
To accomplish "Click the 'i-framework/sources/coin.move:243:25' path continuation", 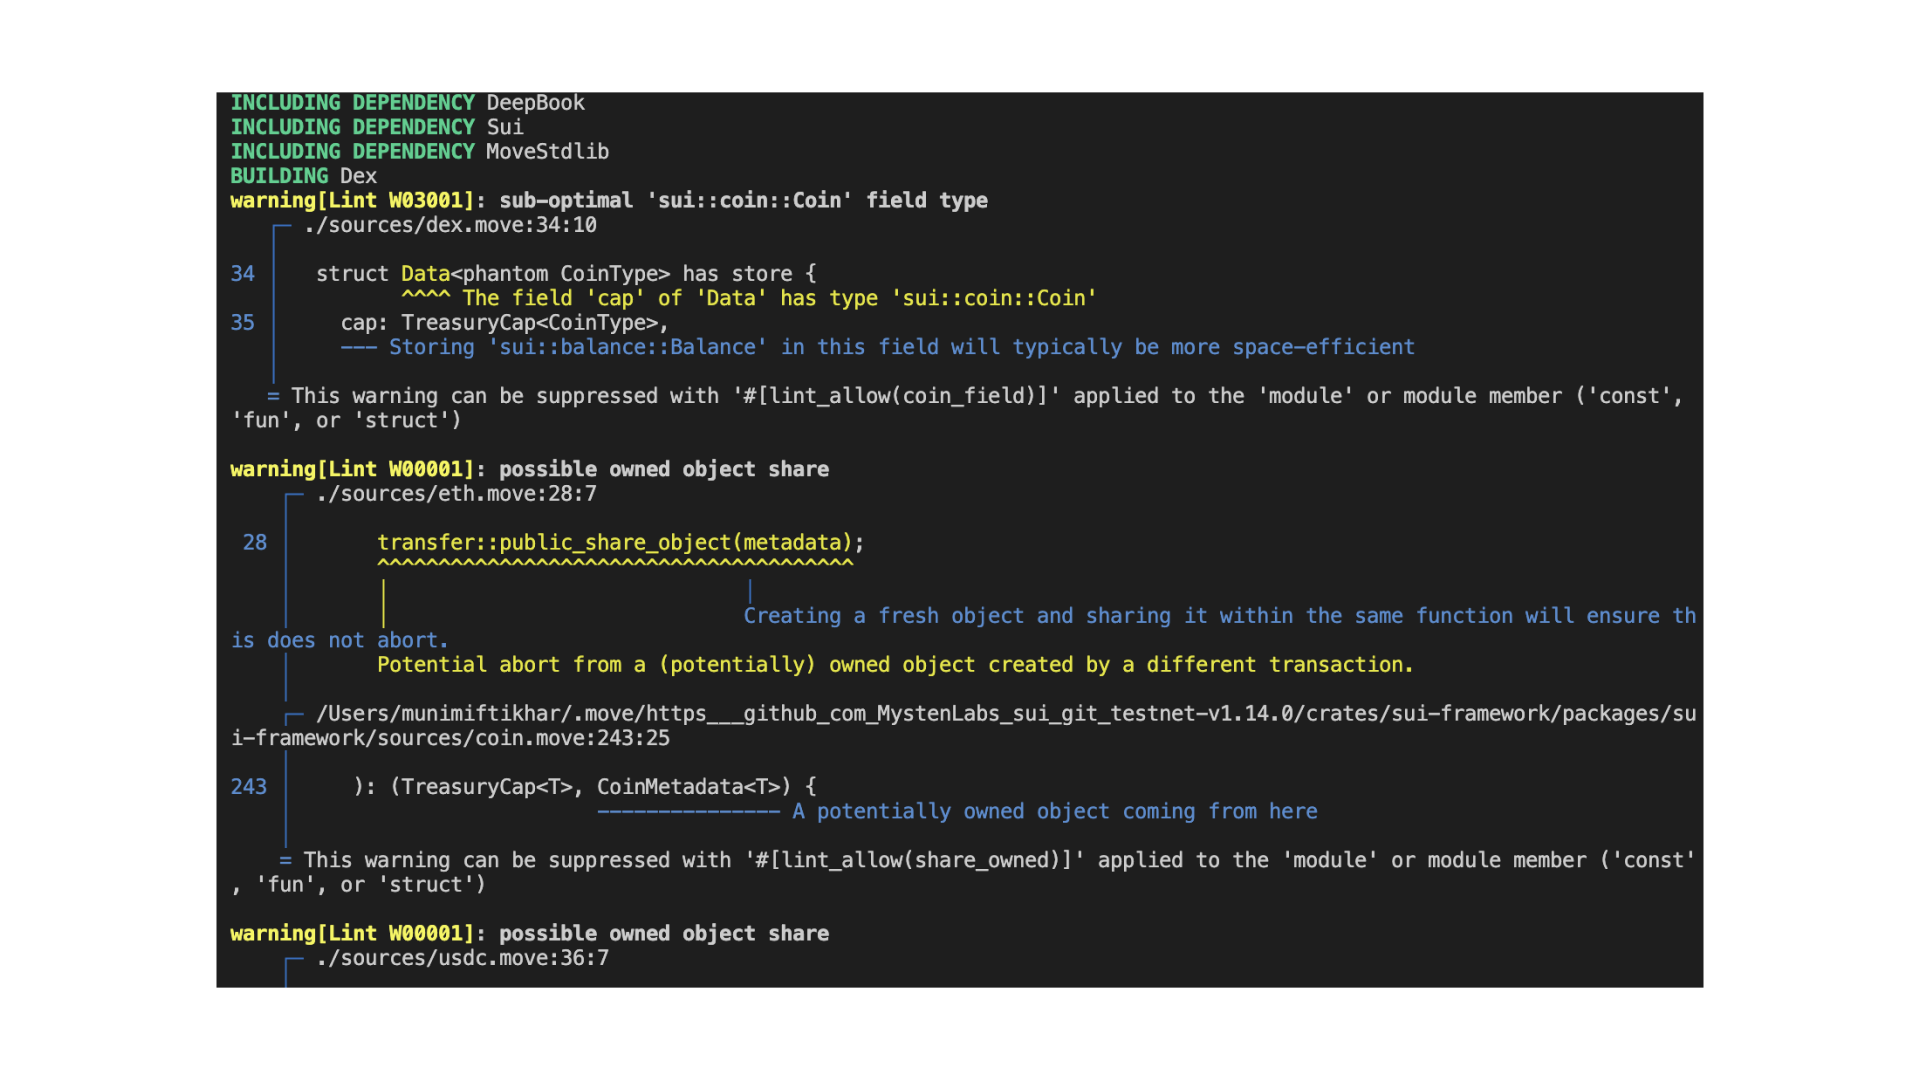I will coord(450,738).
